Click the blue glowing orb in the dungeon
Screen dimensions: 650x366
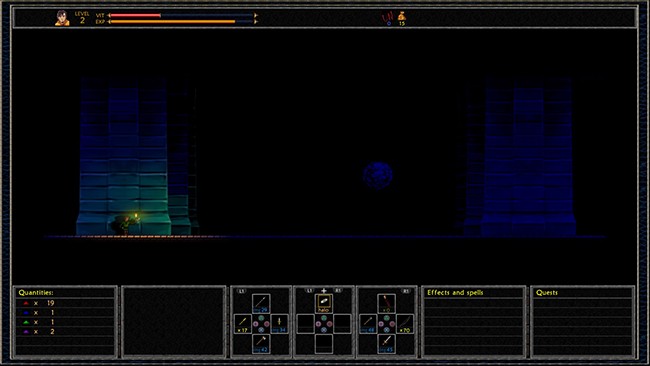(x=378, y=175)
